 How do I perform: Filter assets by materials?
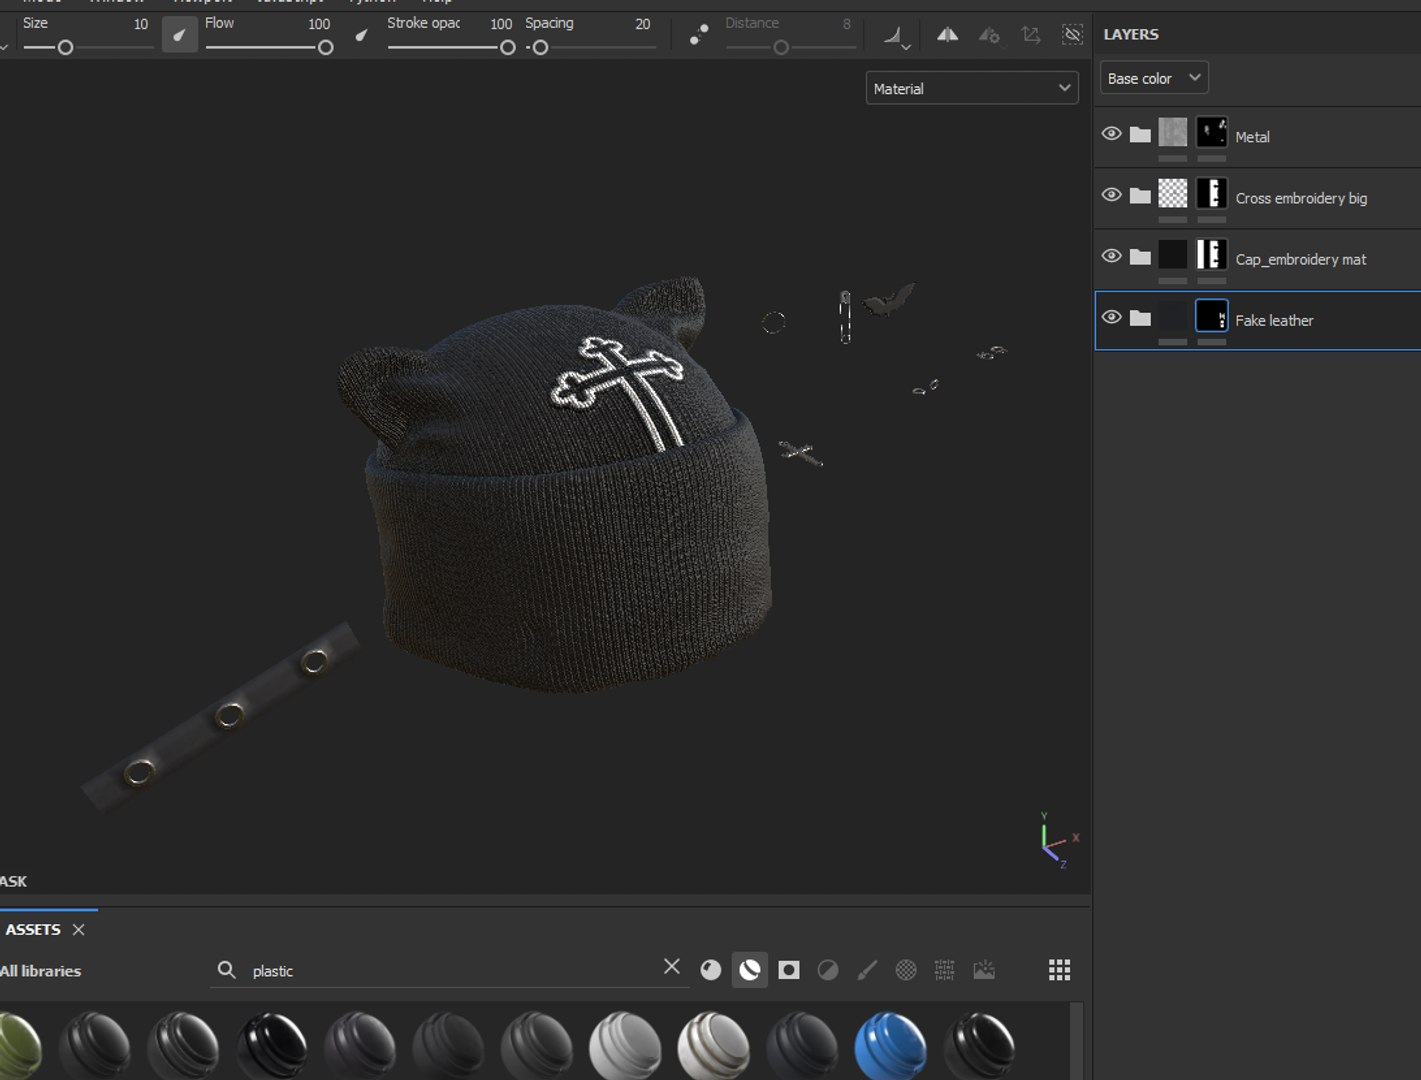point(711,970)
